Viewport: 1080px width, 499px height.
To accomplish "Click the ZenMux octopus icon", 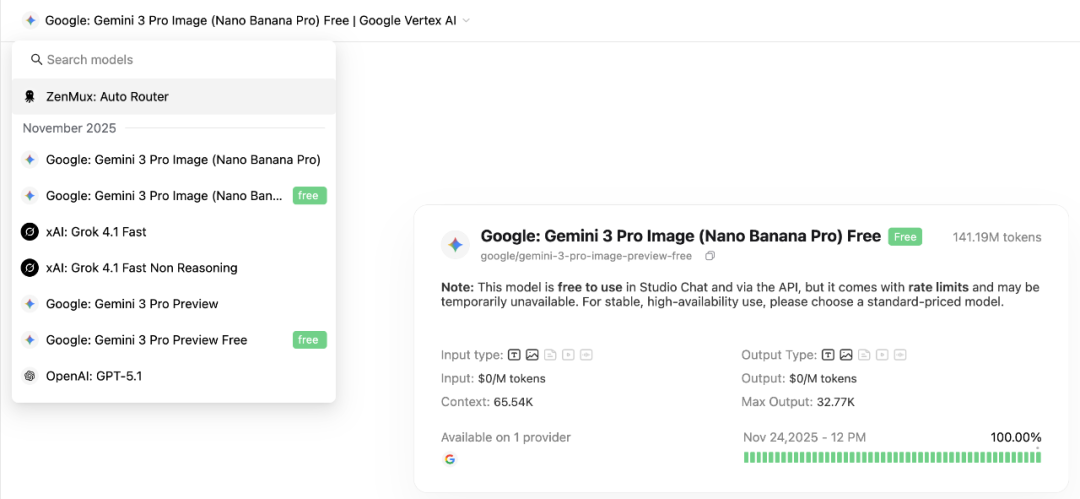I will tap(29, 96).
